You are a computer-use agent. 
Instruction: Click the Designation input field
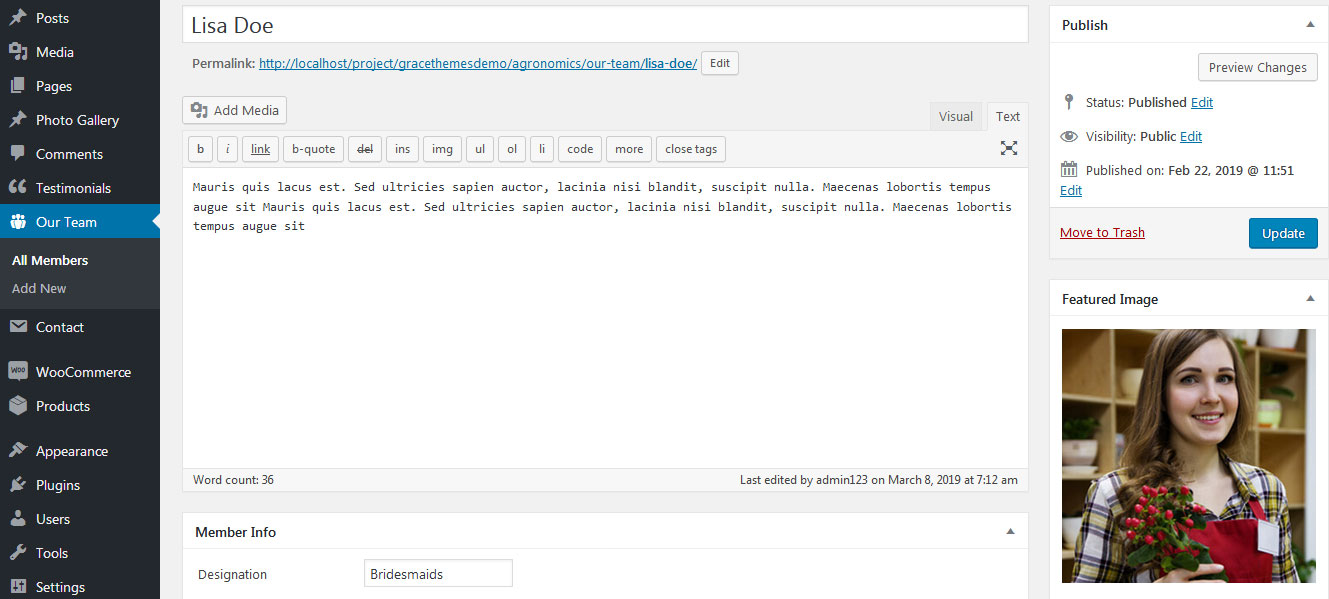pyautogui.click(x=438, y=574)
